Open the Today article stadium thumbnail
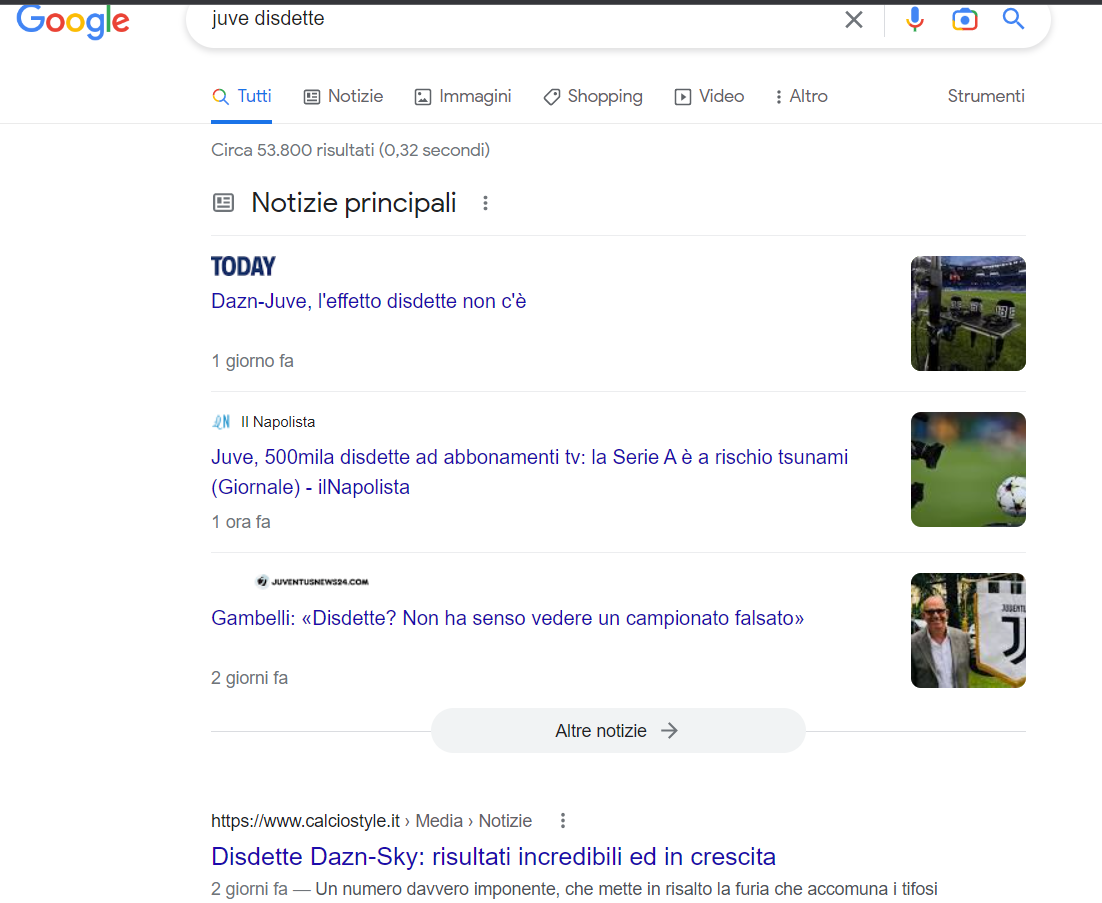Image resolution: width=1102 pixels, height=903 pixels. coord(968,313)
